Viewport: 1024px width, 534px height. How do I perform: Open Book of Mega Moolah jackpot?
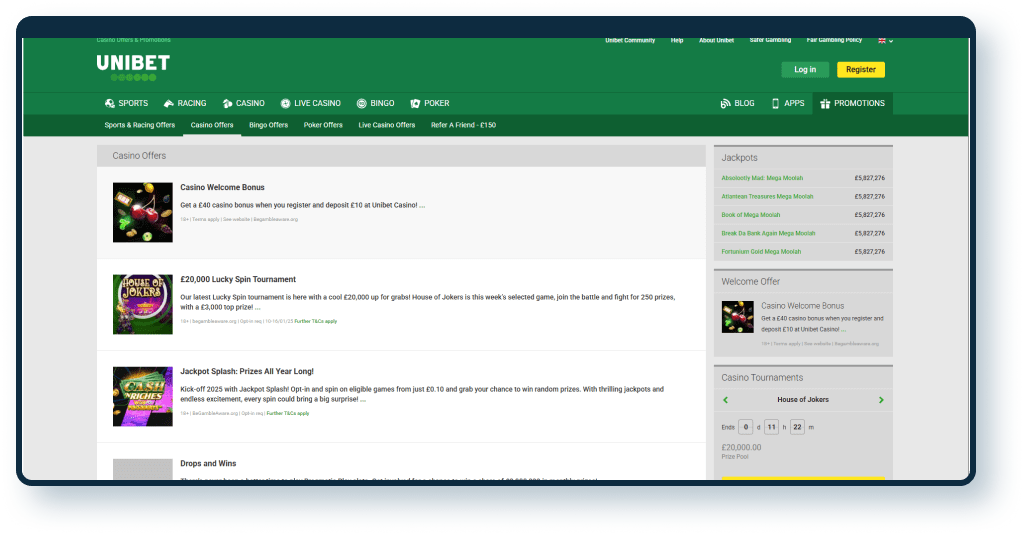pyautogui.click(x=750, y=215)
